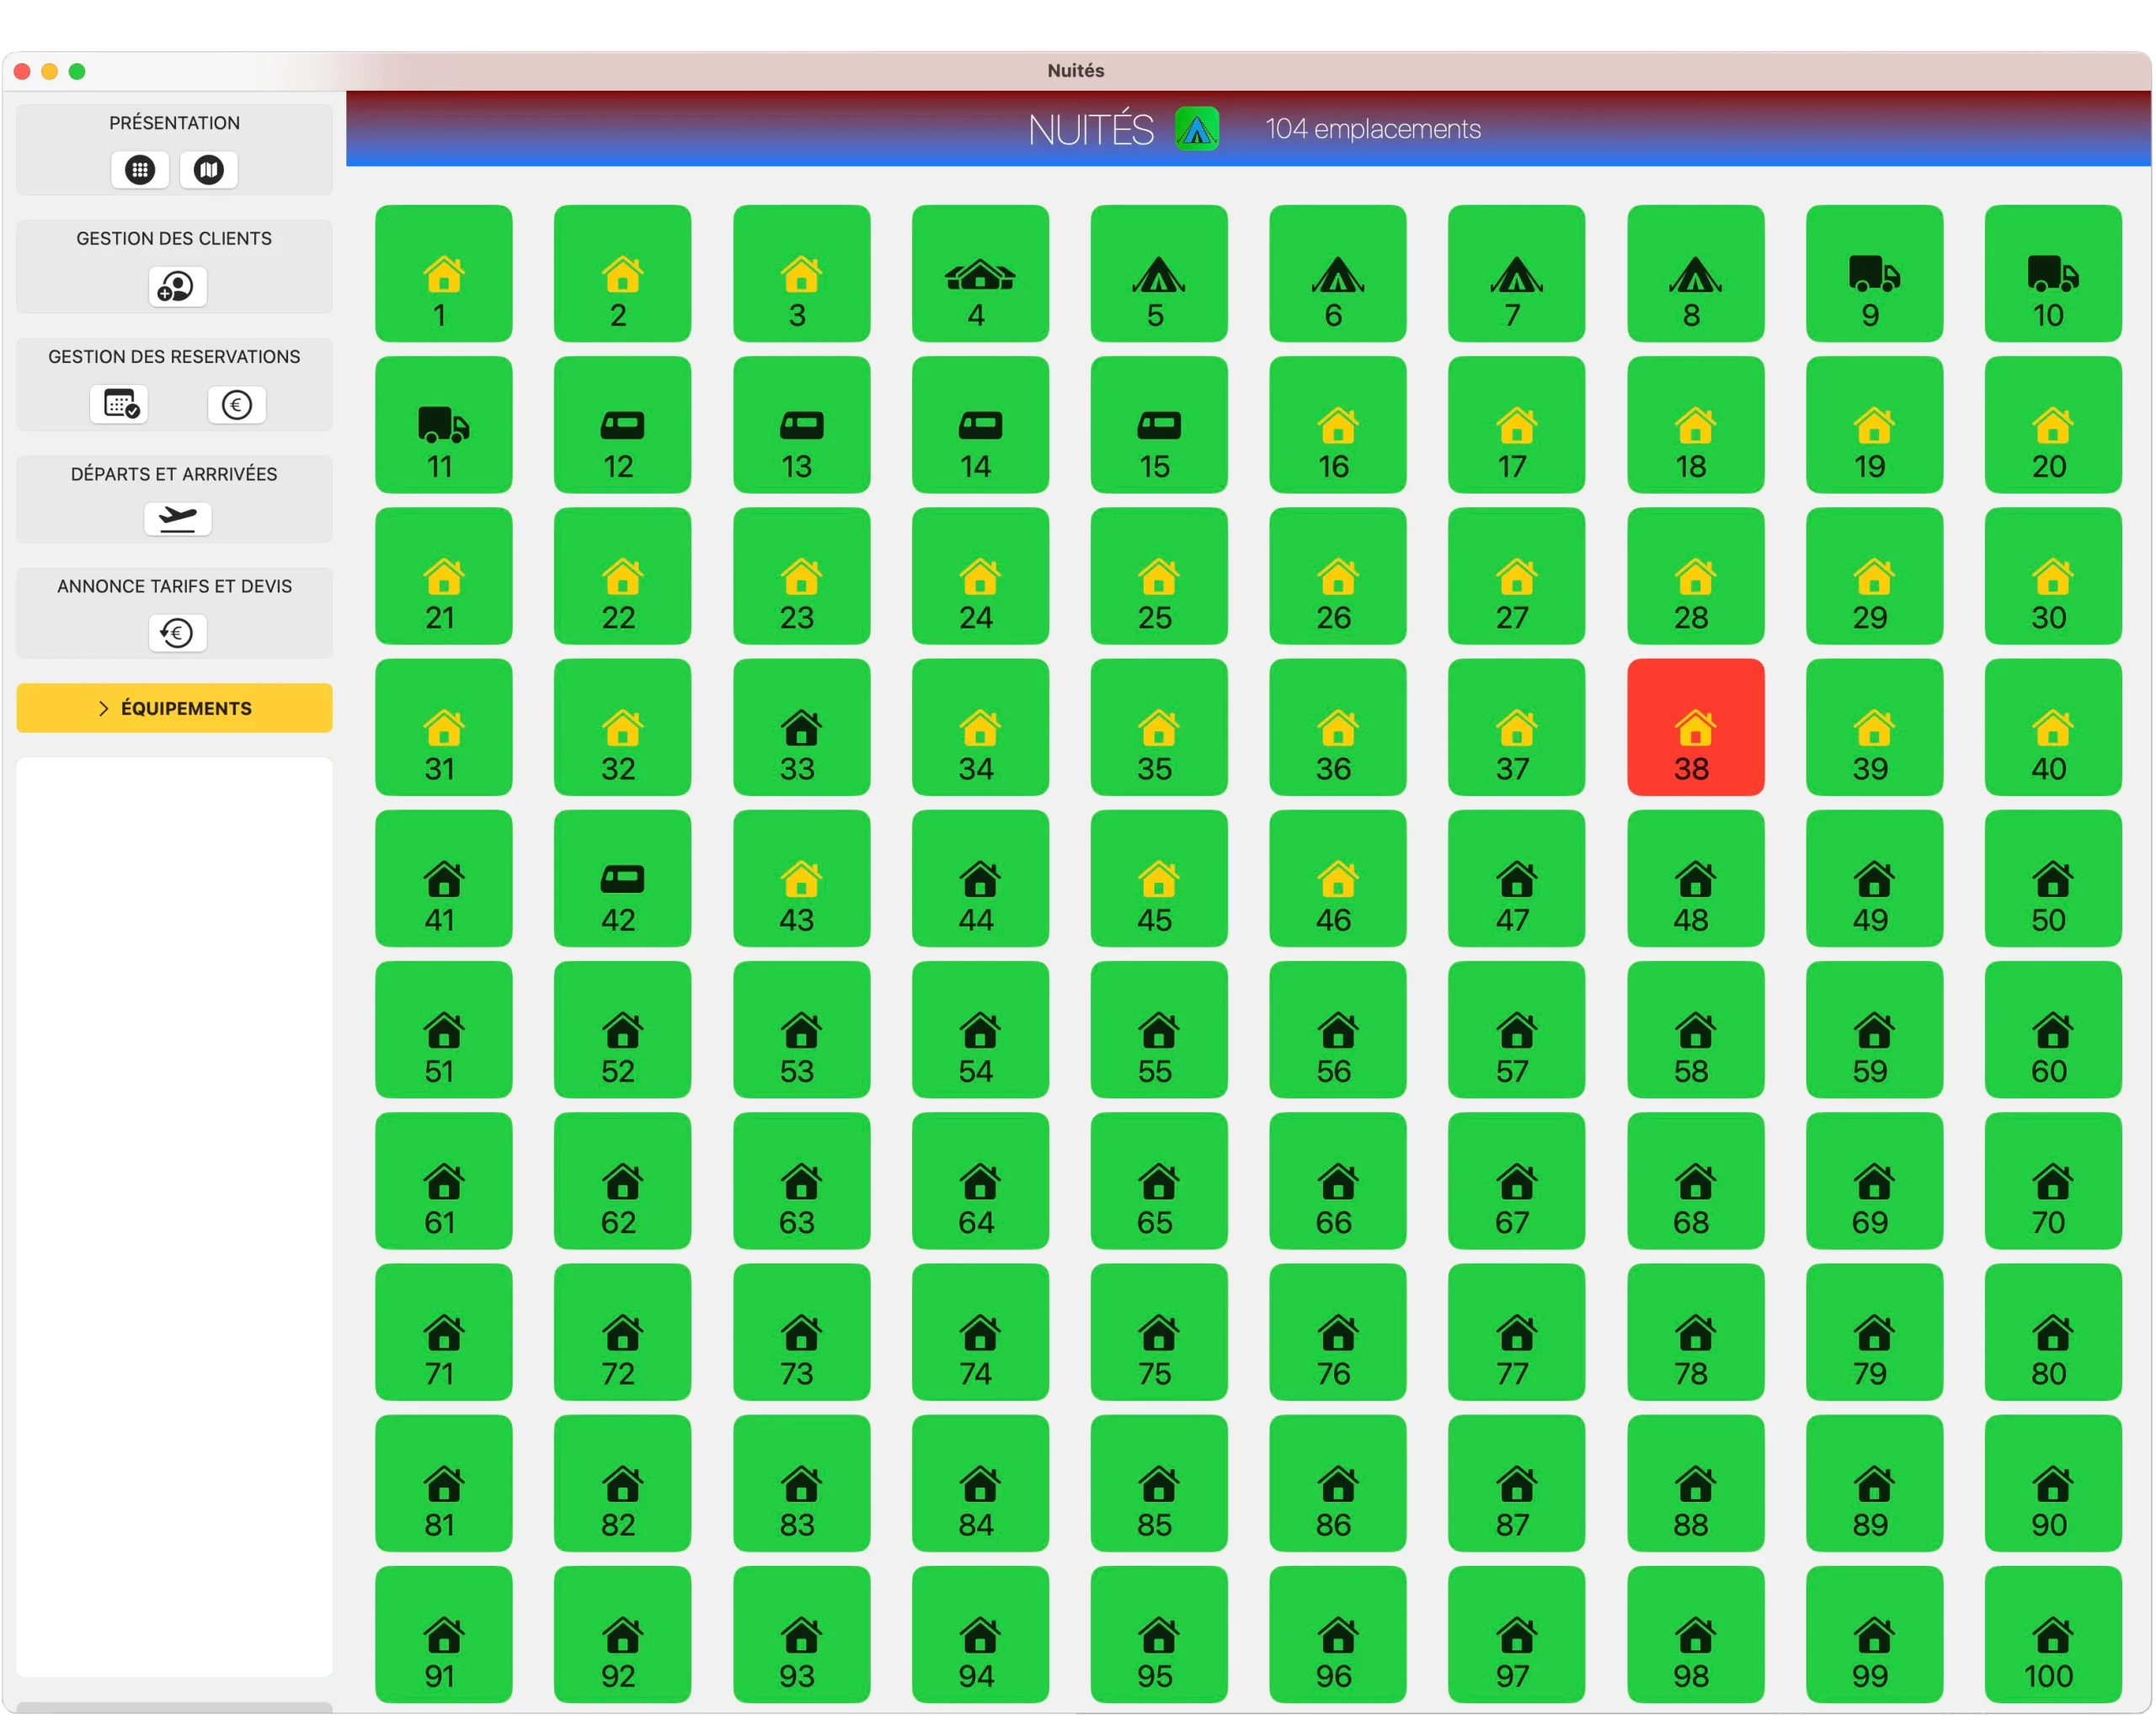This screenshot has height=1715, width=2156.
Task: Select caravan pitch 12
Action: point(622,425)
